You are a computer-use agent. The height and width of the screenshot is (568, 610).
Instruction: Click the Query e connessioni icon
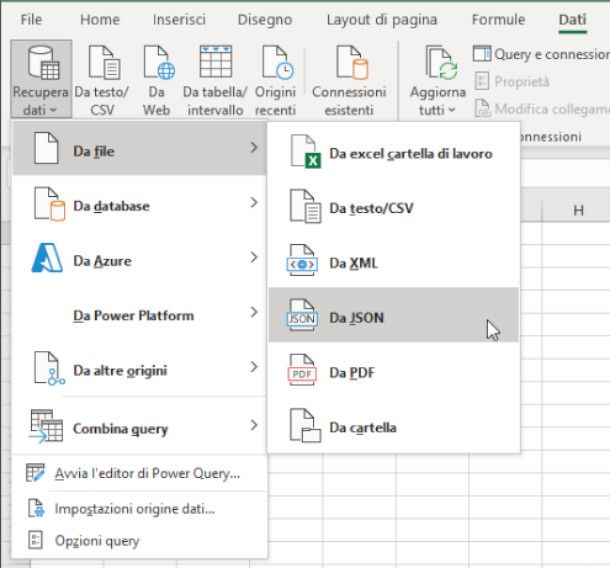point(482,54)
